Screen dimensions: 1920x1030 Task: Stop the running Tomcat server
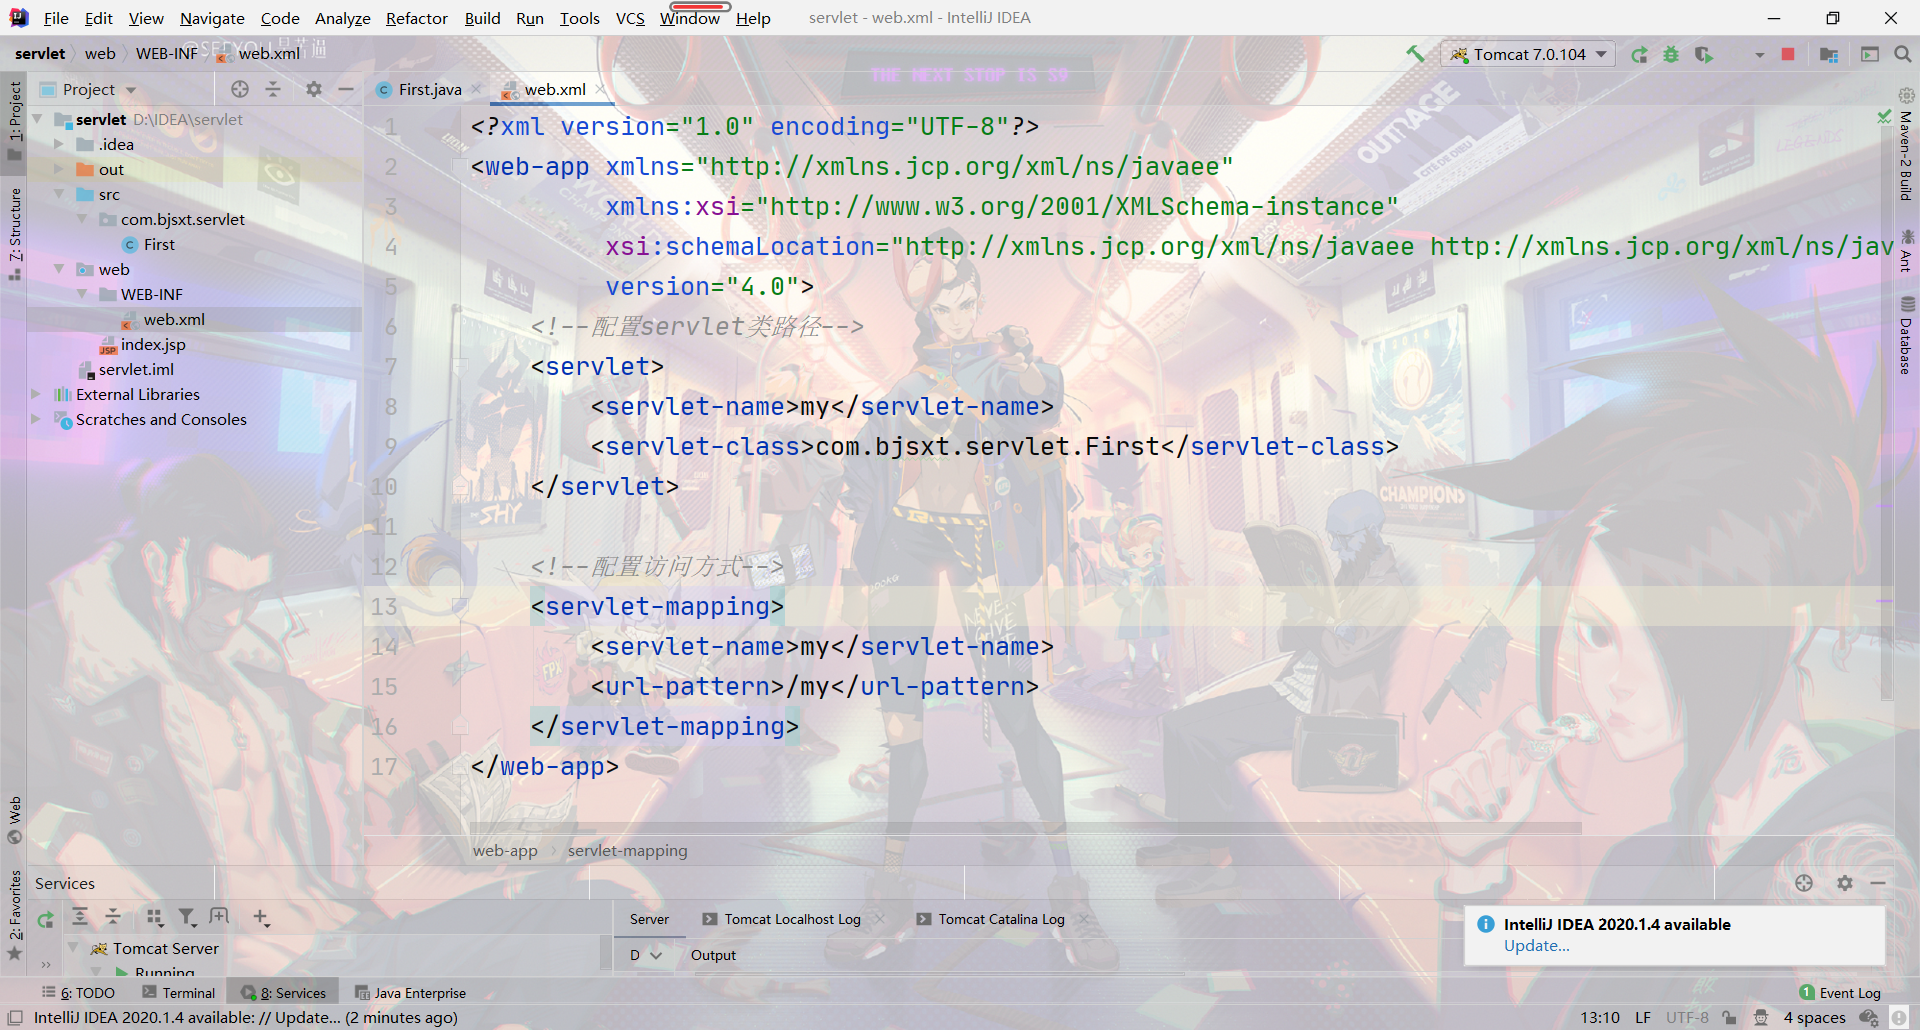pos(1788,54)
